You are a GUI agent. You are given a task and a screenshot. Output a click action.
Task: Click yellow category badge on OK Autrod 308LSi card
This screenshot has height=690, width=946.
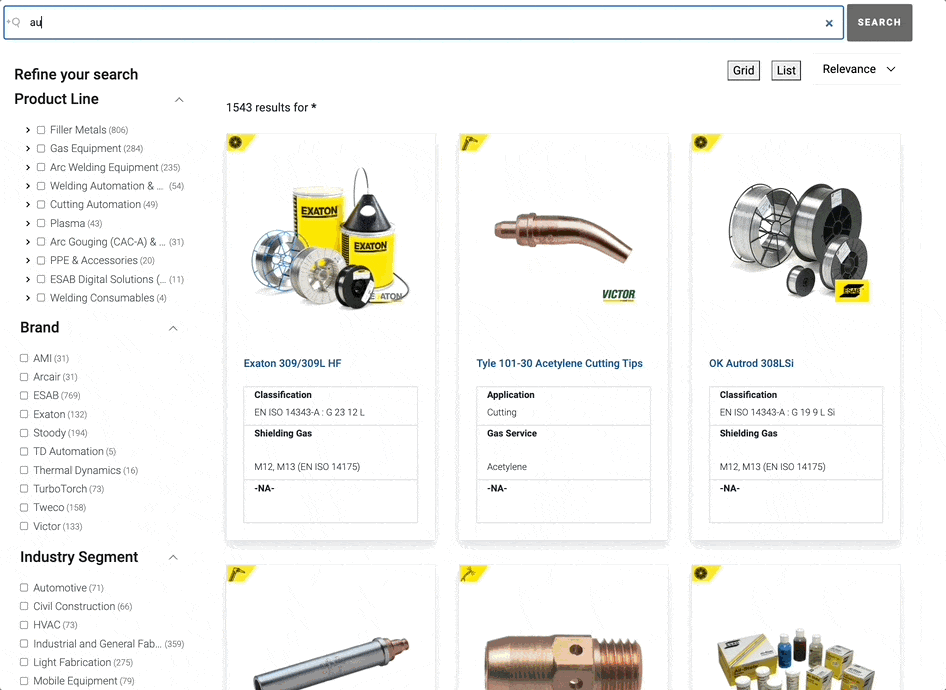point(702,143)
